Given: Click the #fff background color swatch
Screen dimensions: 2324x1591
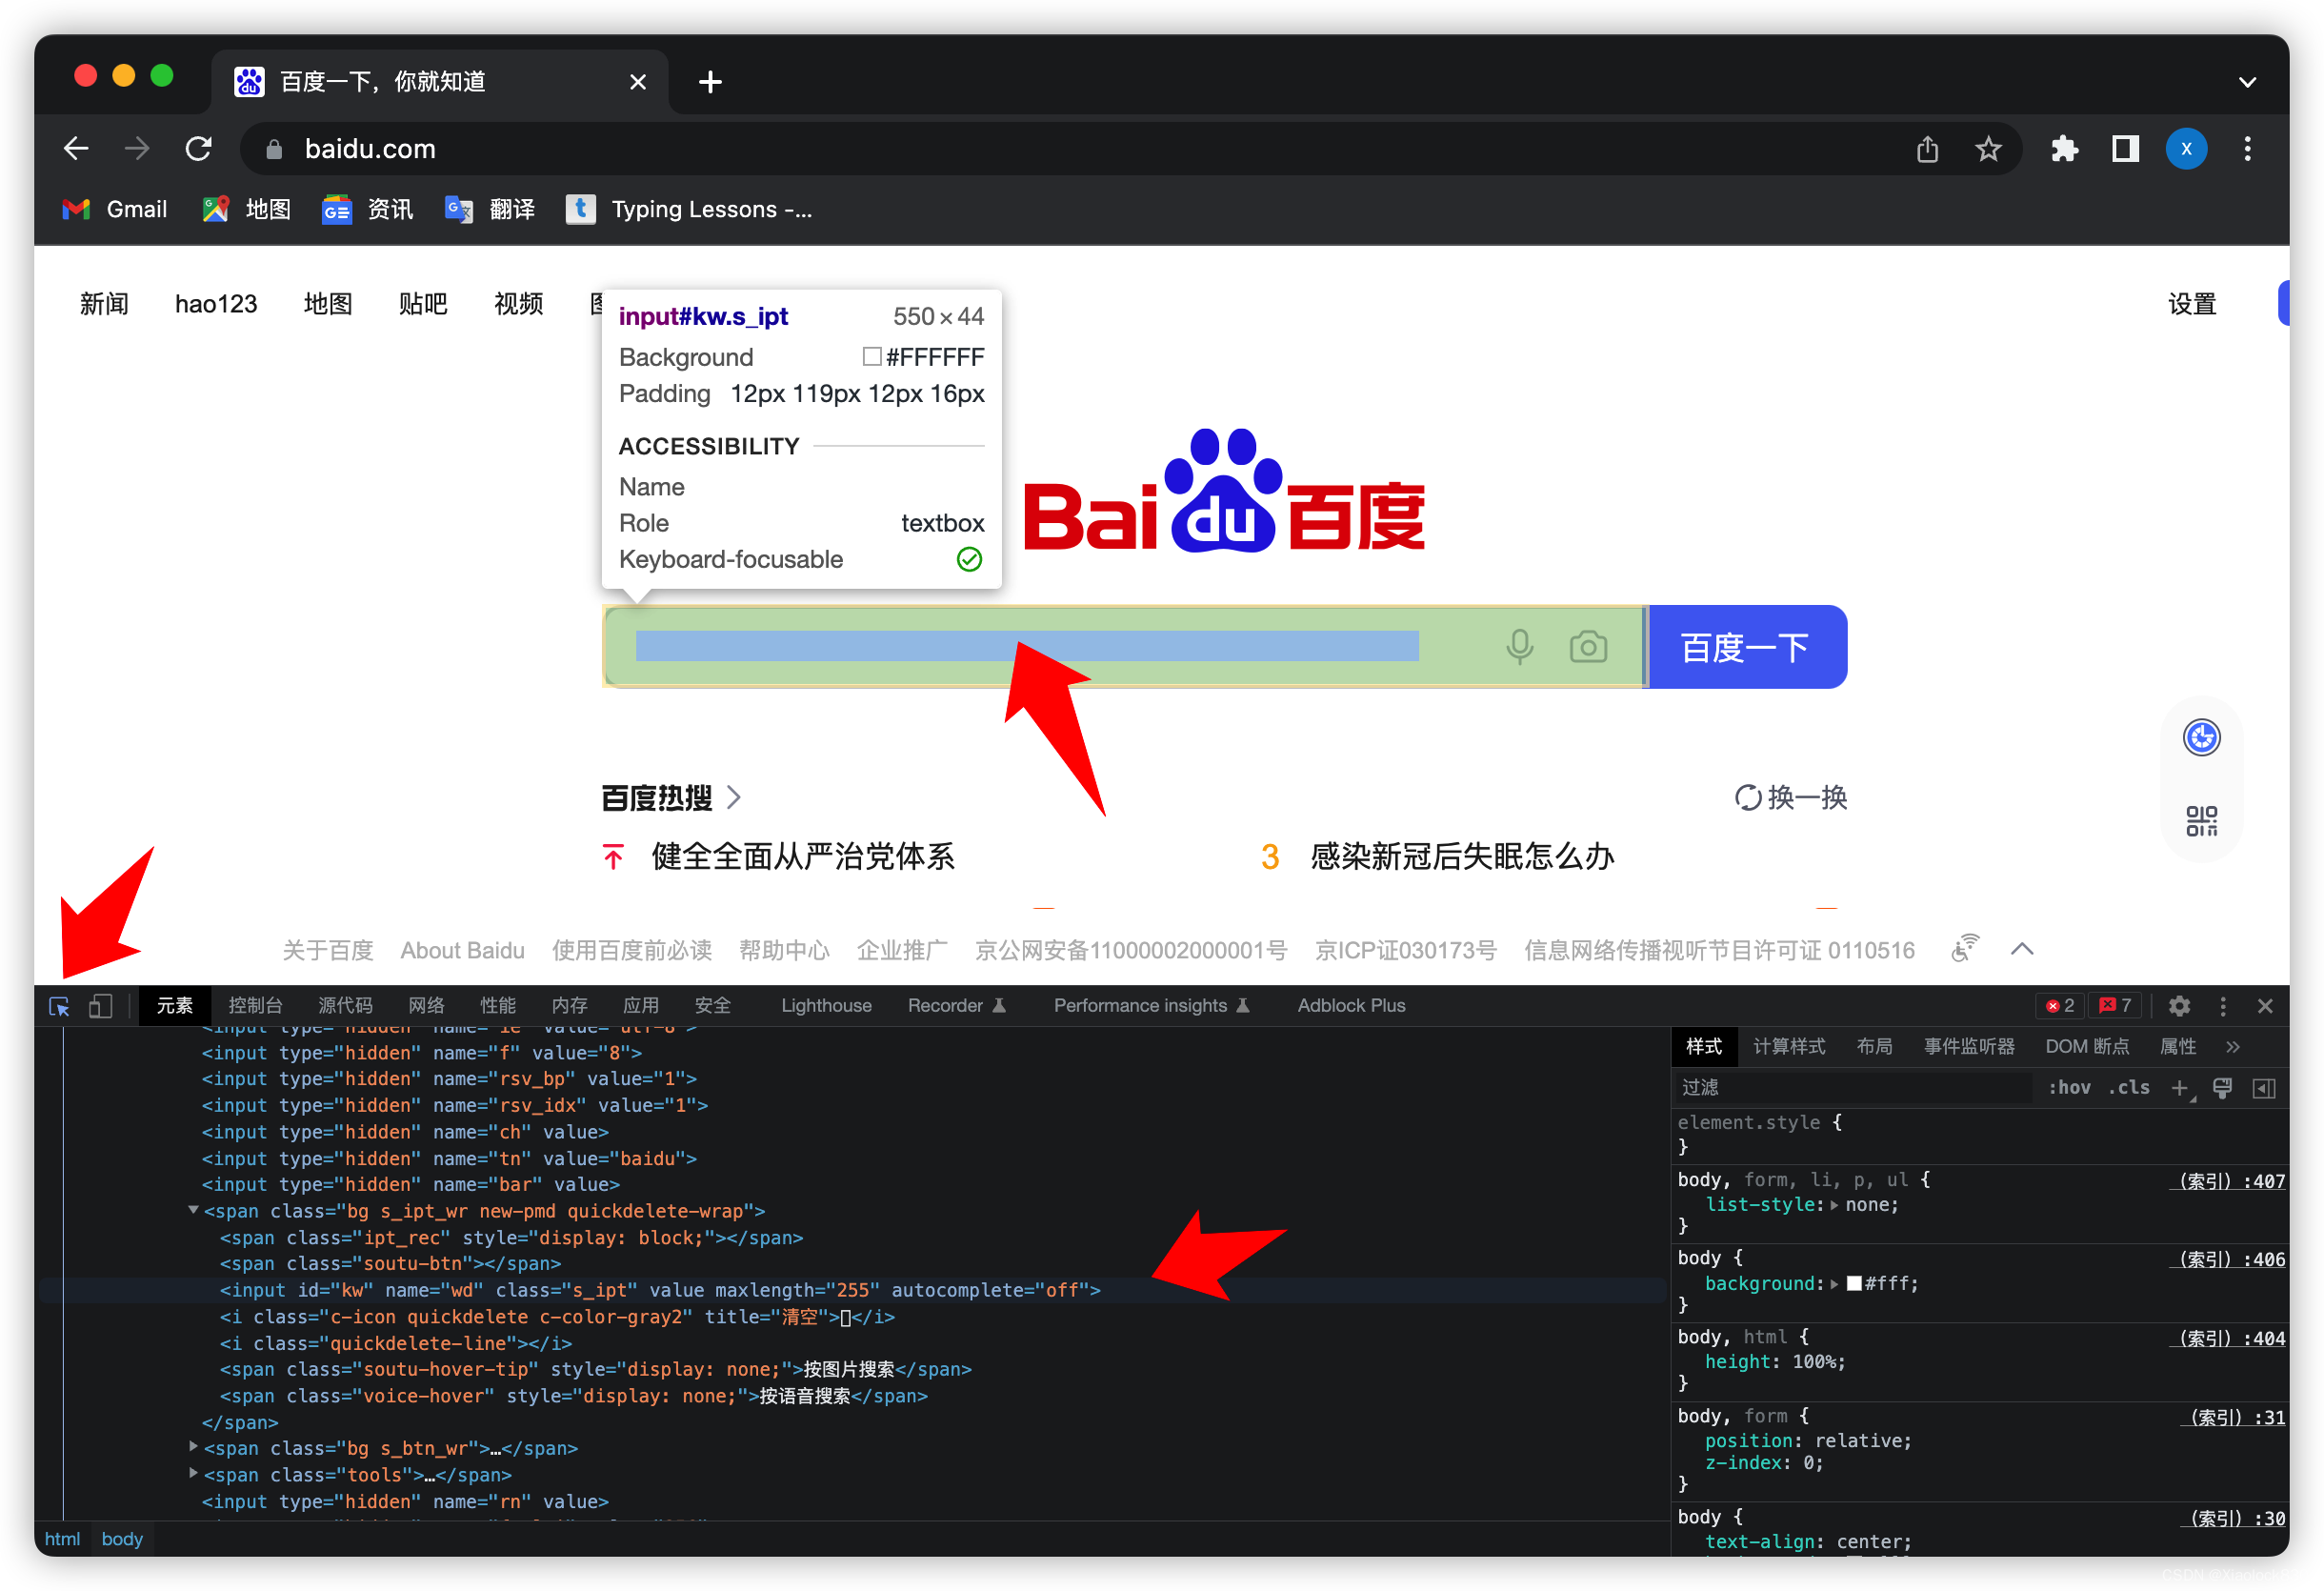Looking at the screenshot, I should pos(1854,1284).
